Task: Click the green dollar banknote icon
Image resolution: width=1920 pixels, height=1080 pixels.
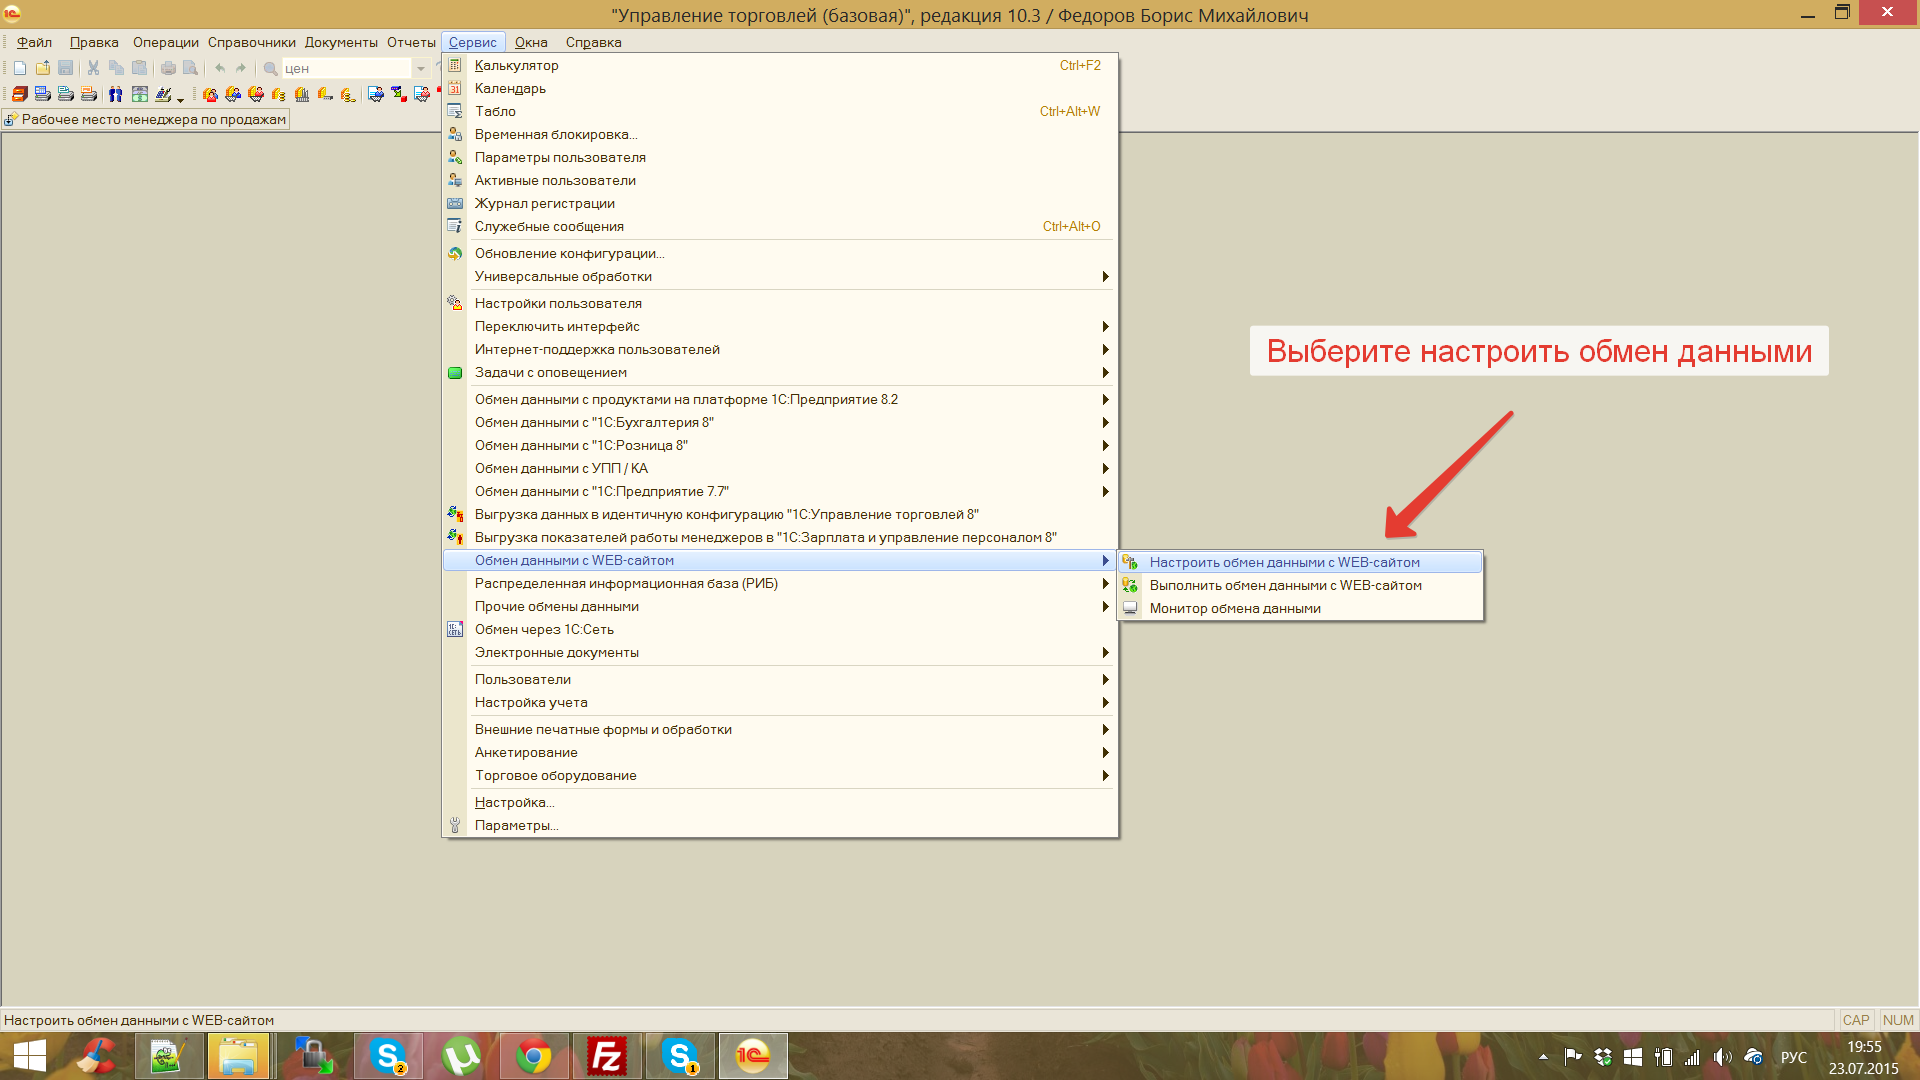Action: click(140, 94)
